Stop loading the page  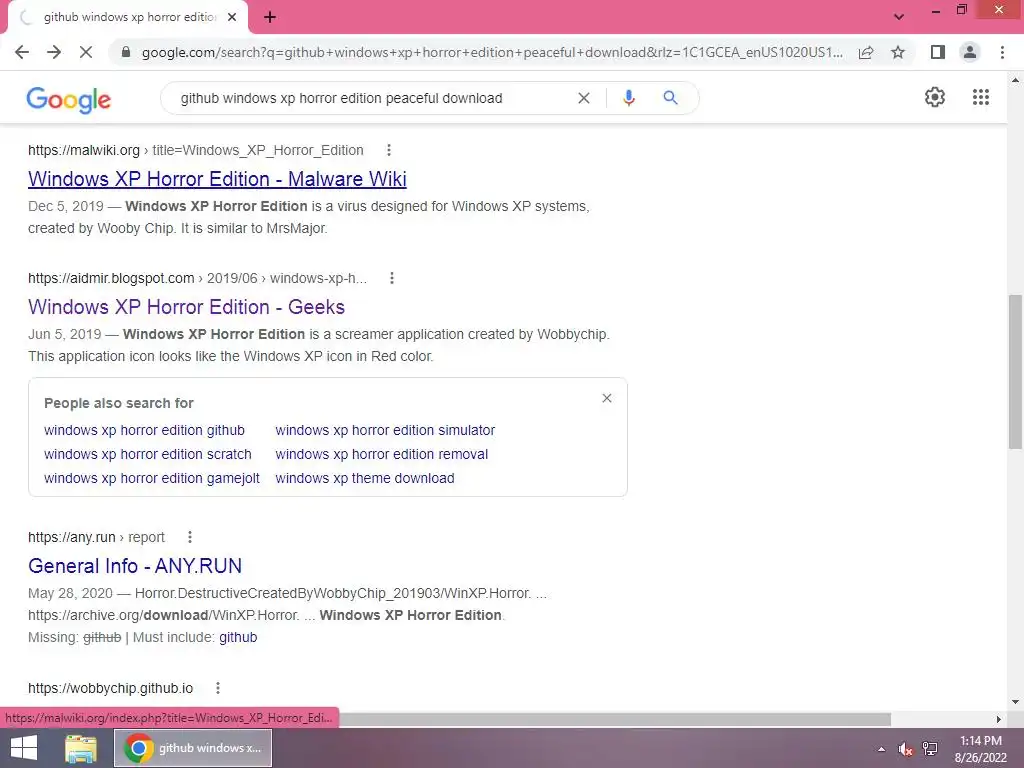pyautogui.click(x=86, y=52)
